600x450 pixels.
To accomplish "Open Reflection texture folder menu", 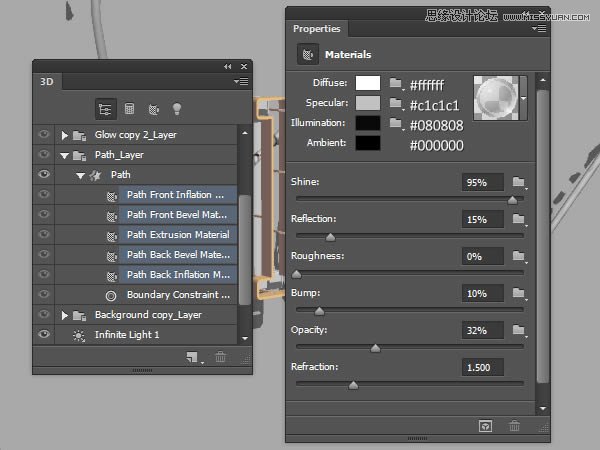I will (519, 219).
